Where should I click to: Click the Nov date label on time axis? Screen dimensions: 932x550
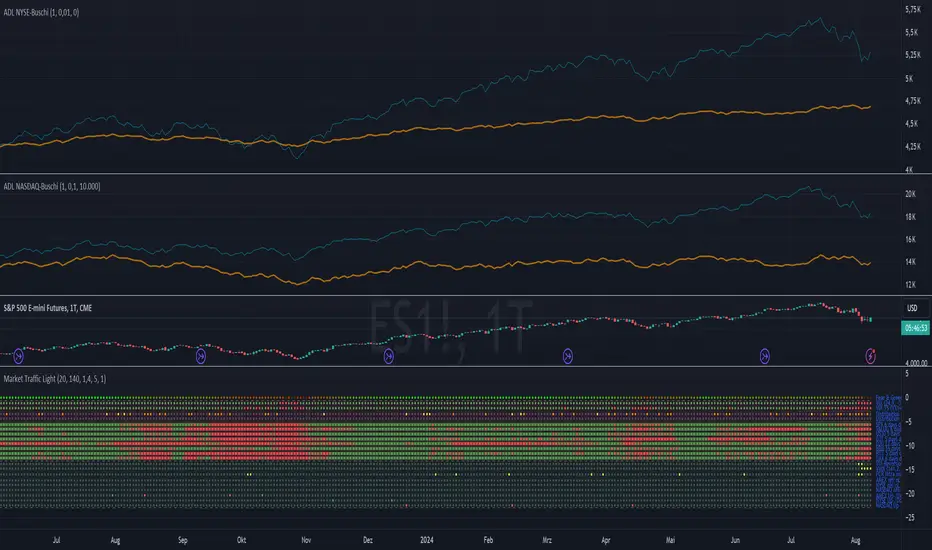[306, 540]
